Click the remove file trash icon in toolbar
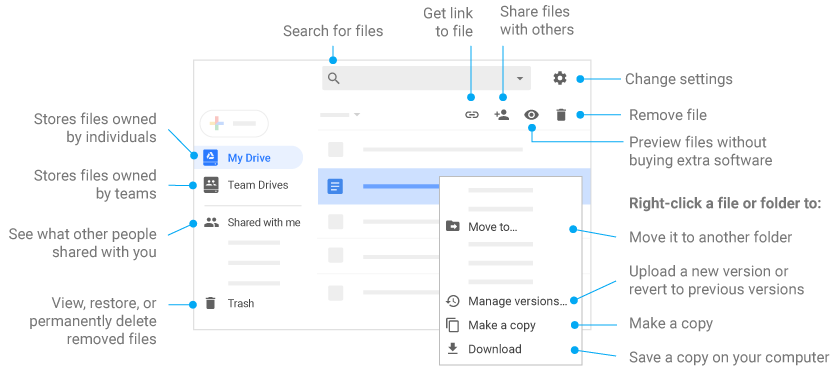The image size is (835, 377). (x=561, y=114)
